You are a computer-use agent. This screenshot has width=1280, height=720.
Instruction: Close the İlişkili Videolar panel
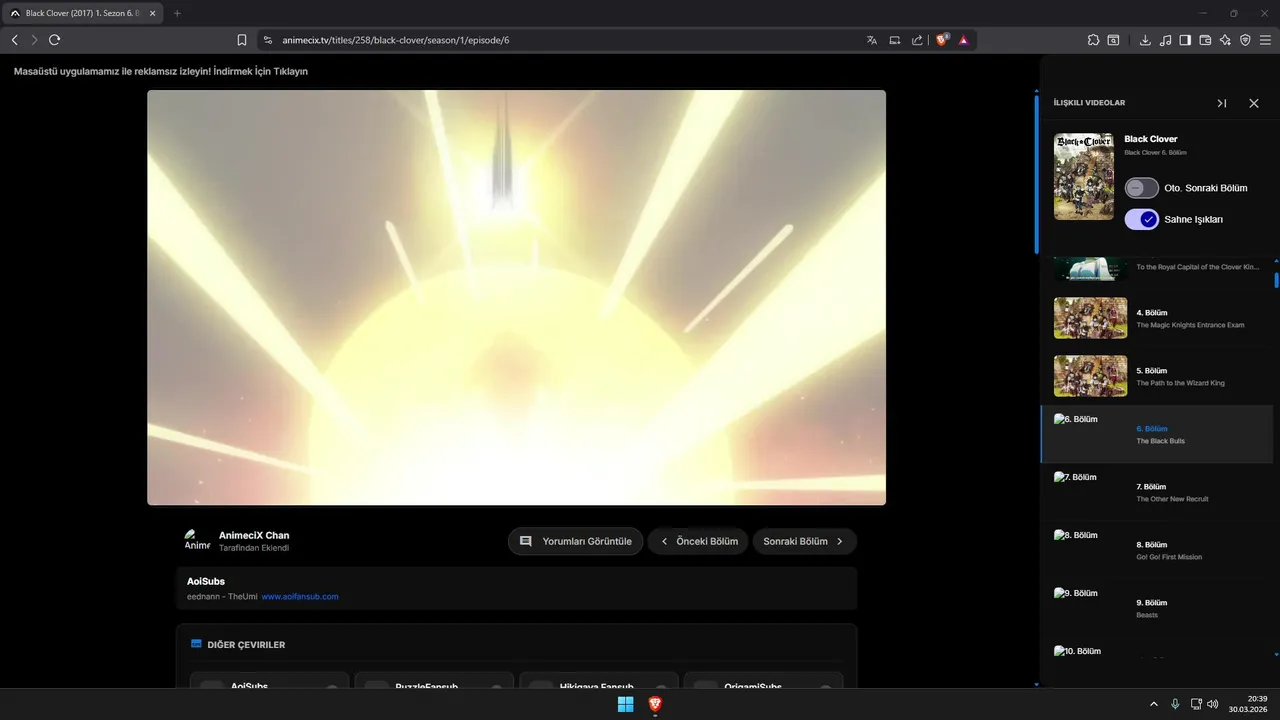[1254, 103]
